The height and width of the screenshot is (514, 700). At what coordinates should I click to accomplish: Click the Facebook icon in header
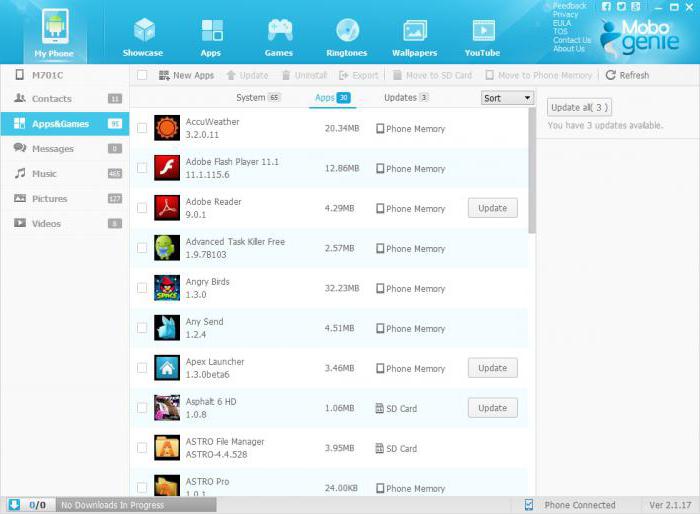tap(606, 6)
